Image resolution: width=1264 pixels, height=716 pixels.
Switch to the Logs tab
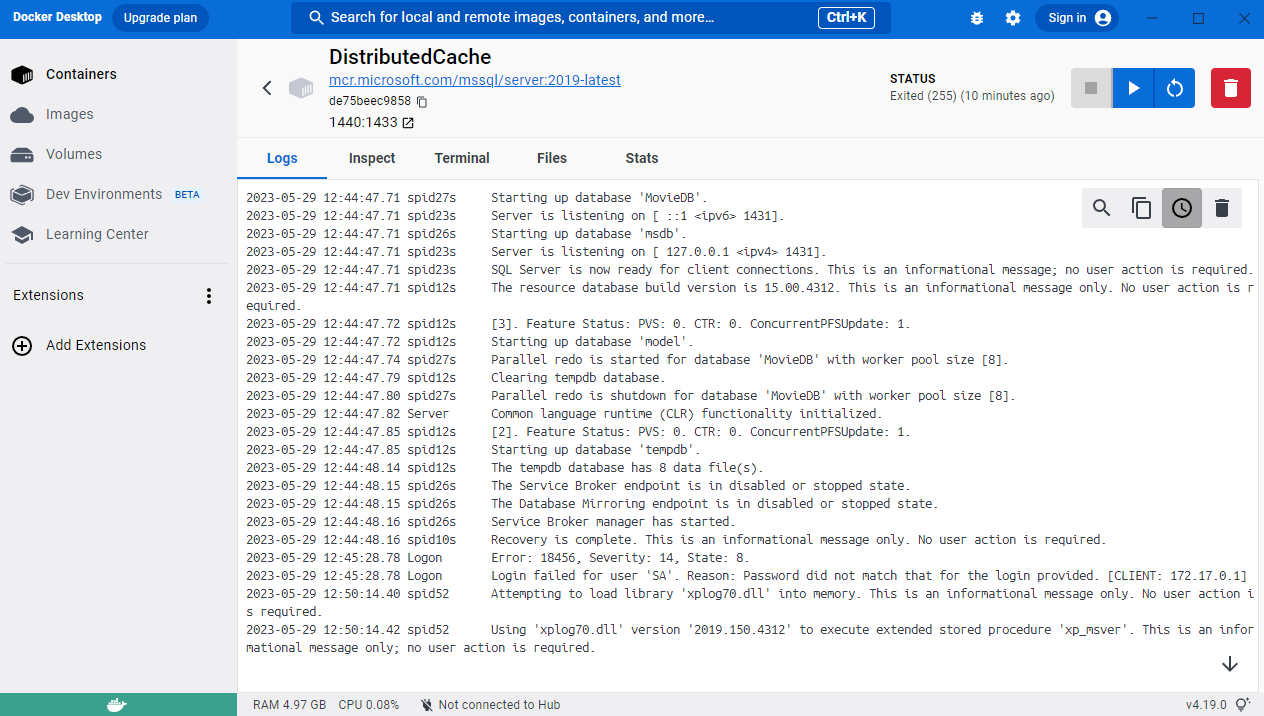(x=282, y=158)
